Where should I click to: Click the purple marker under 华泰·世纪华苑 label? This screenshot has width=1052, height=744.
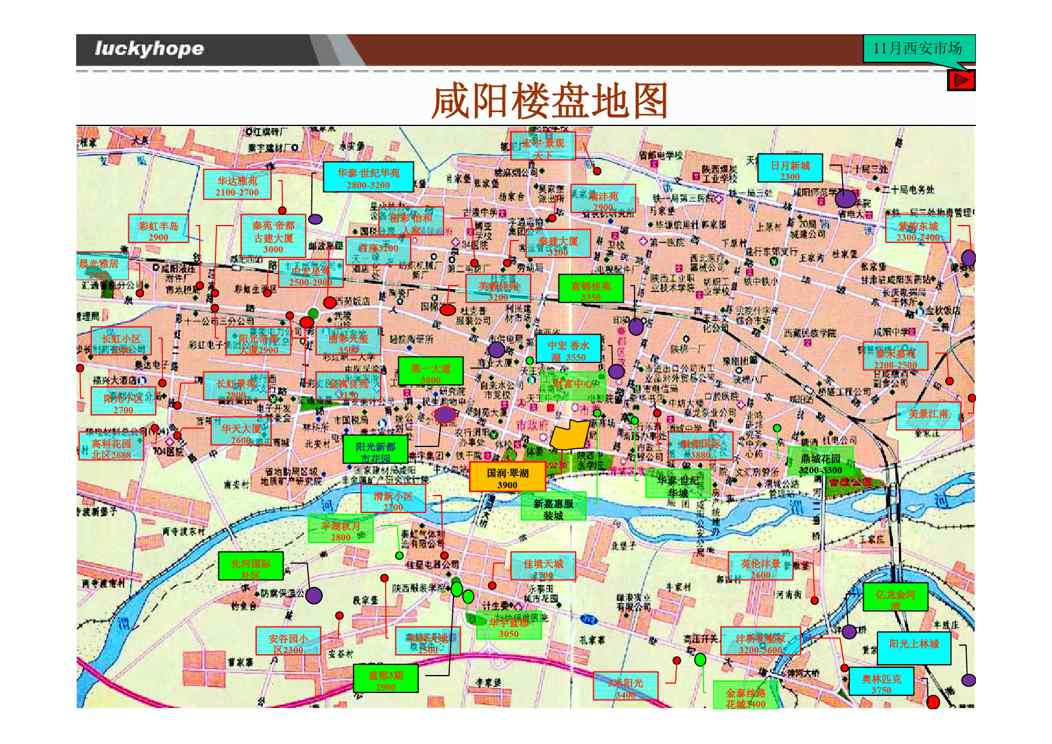(x=315, y=218)
